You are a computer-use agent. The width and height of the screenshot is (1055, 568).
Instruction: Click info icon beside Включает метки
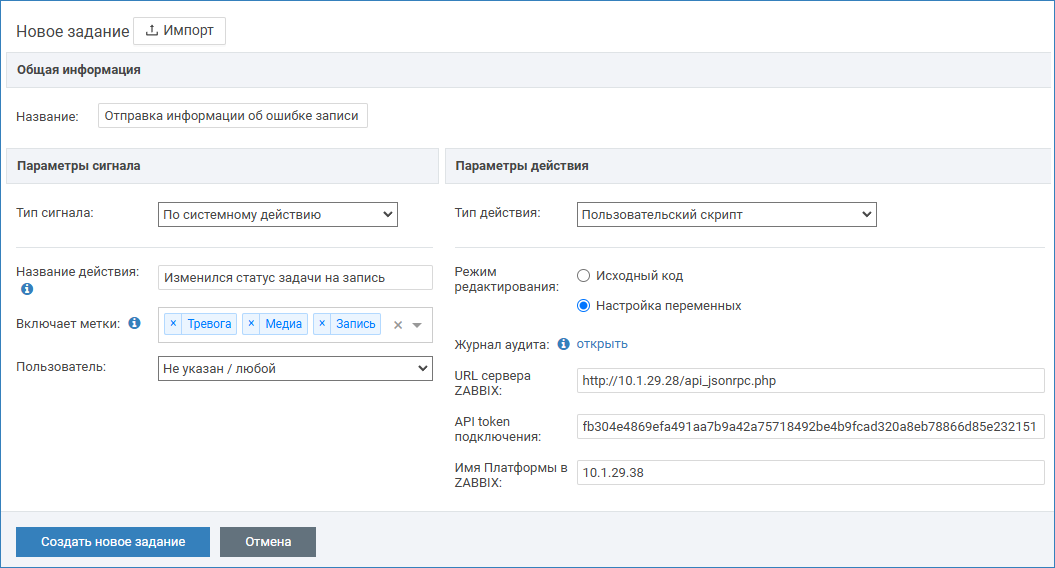click(135, 323)
